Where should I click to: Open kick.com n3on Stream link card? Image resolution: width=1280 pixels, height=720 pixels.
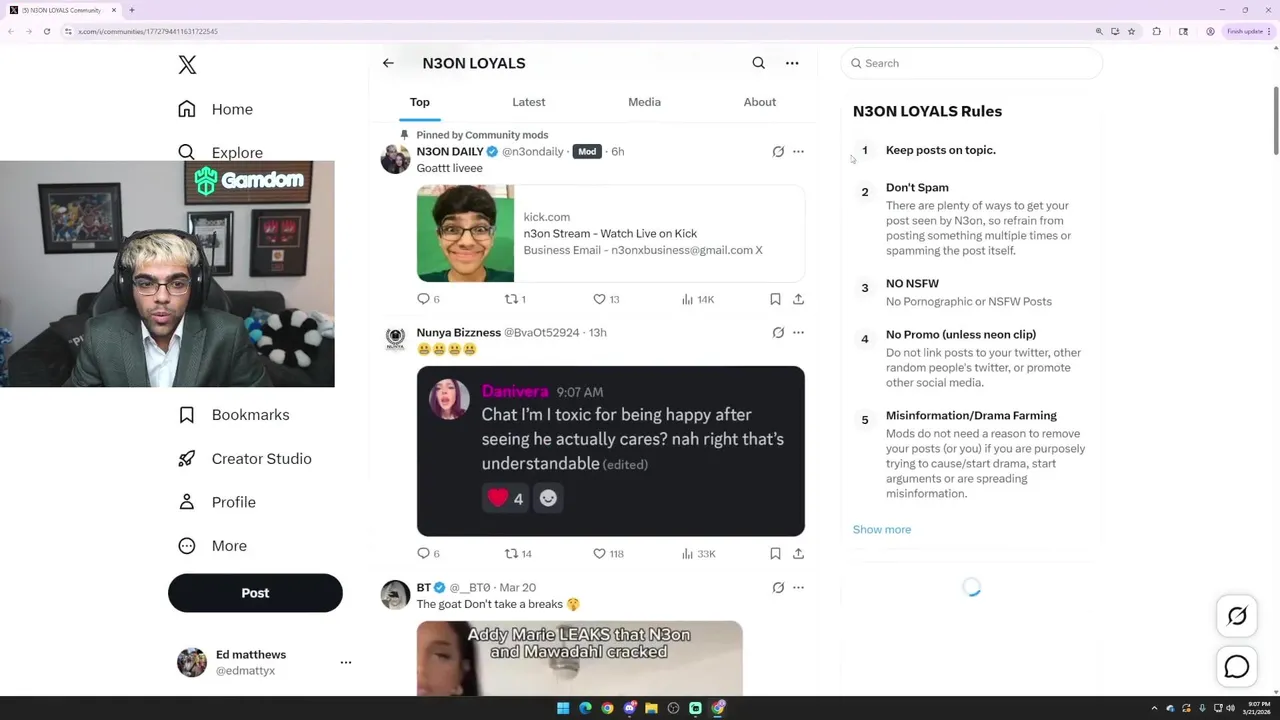click(x=611, y=233)
